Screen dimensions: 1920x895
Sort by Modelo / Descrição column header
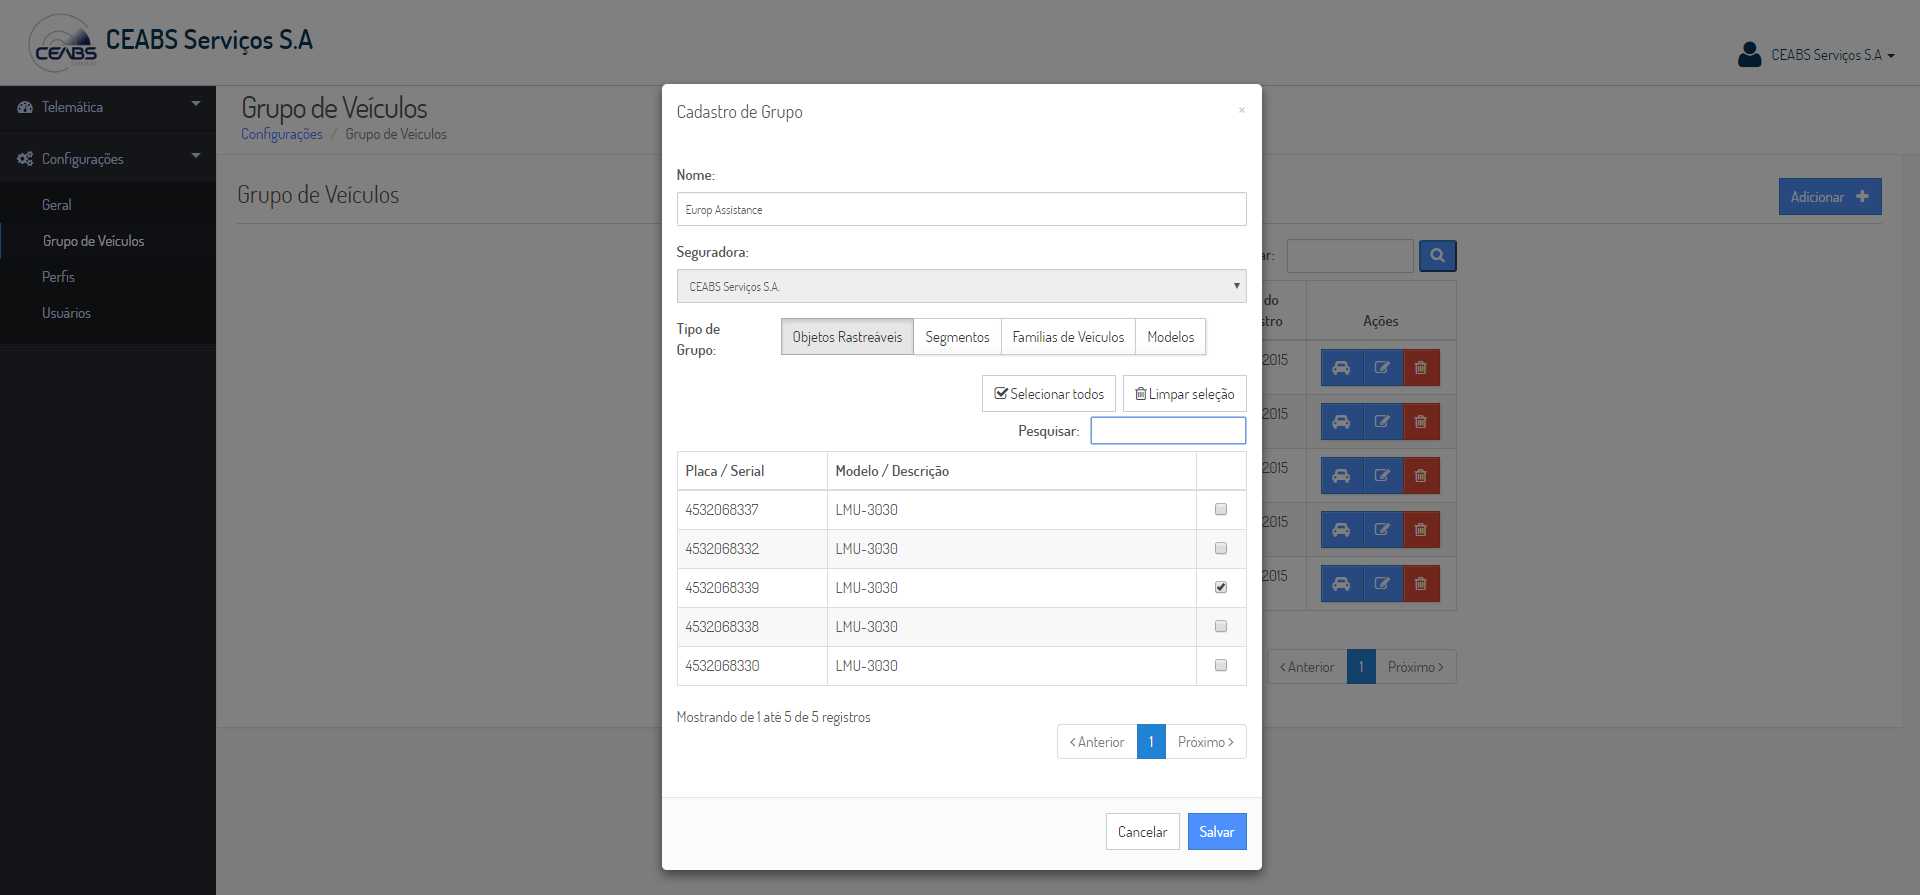coord(1012,471)
